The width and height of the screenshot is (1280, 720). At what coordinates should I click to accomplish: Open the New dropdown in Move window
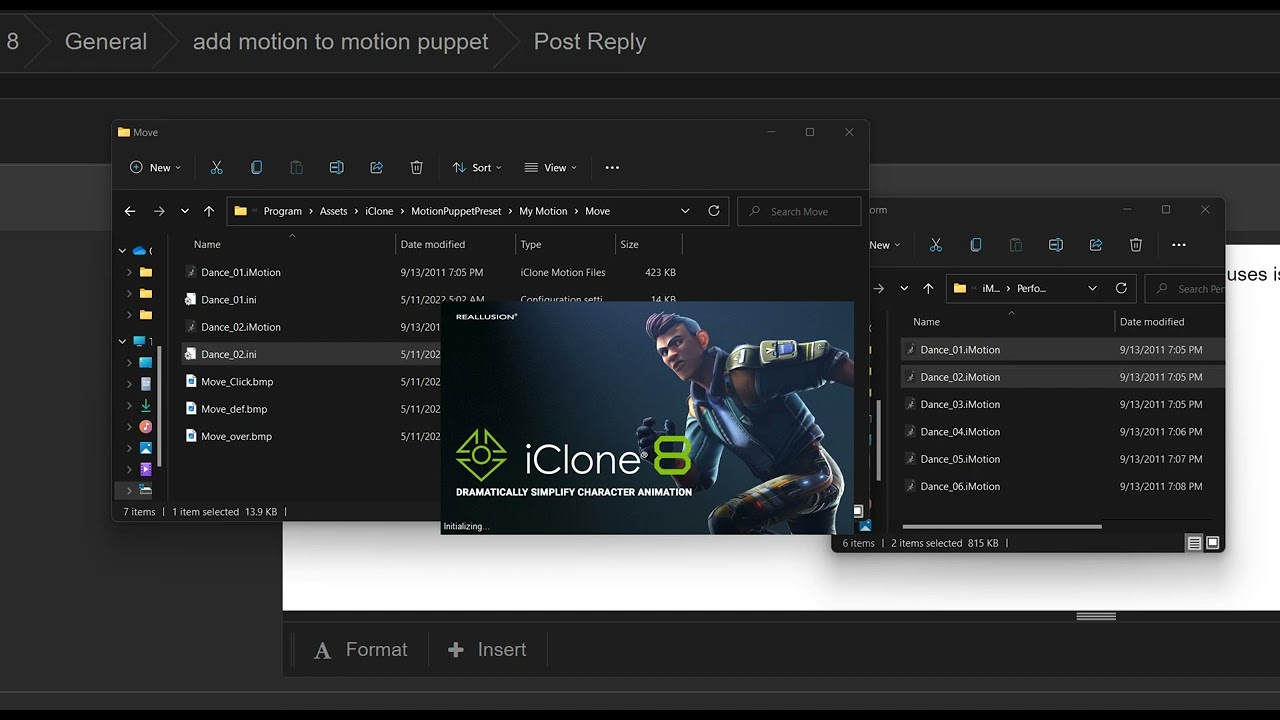pyautogui.click(x=156, y=168)
